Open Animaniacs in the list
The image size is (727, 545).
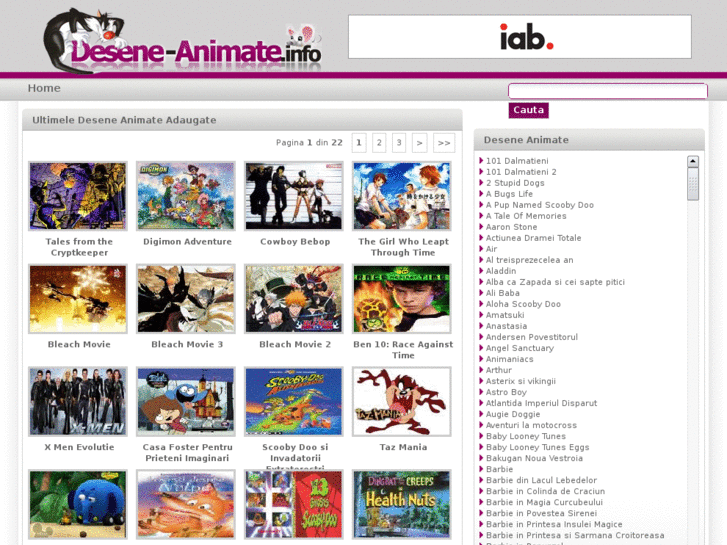[x=510, y=359]
